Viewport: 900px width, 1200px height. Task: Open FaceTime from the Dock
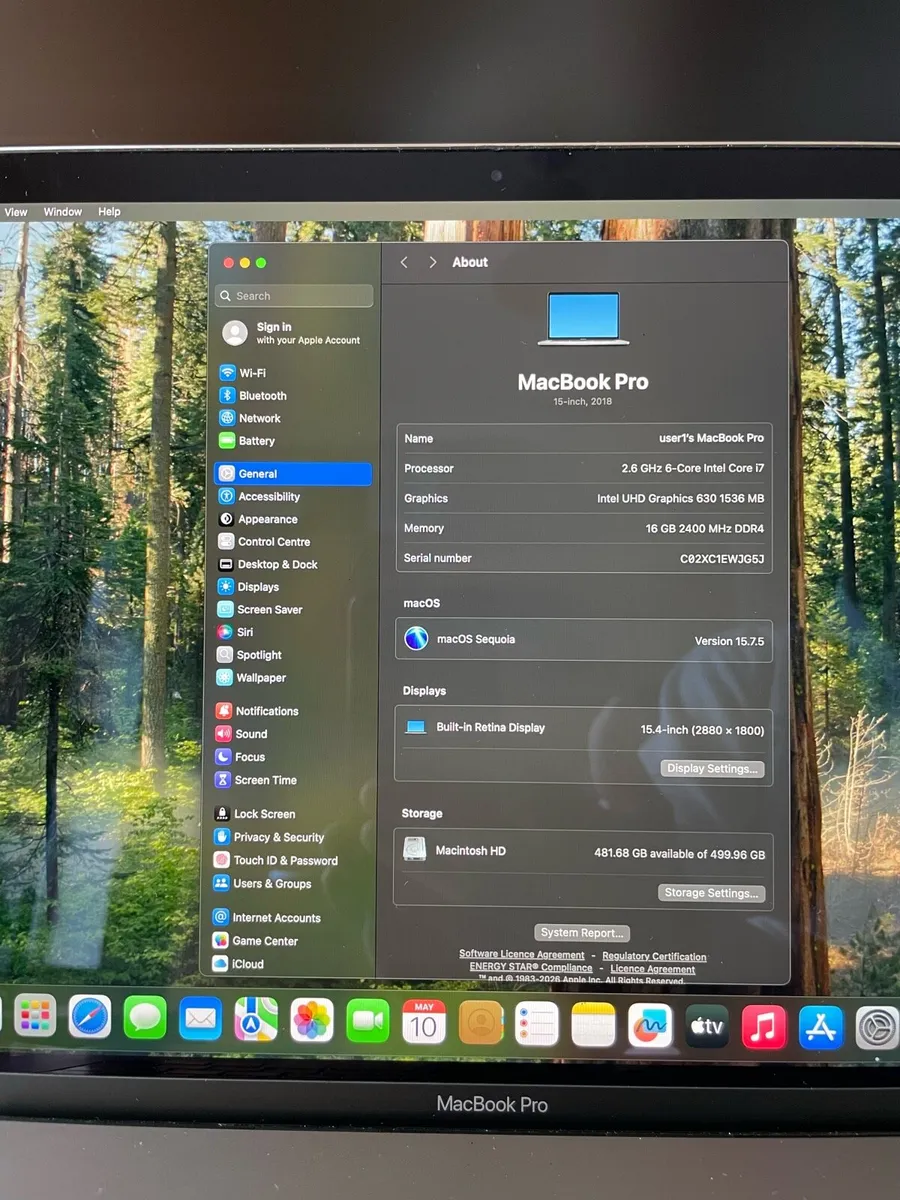[368, 1021]
